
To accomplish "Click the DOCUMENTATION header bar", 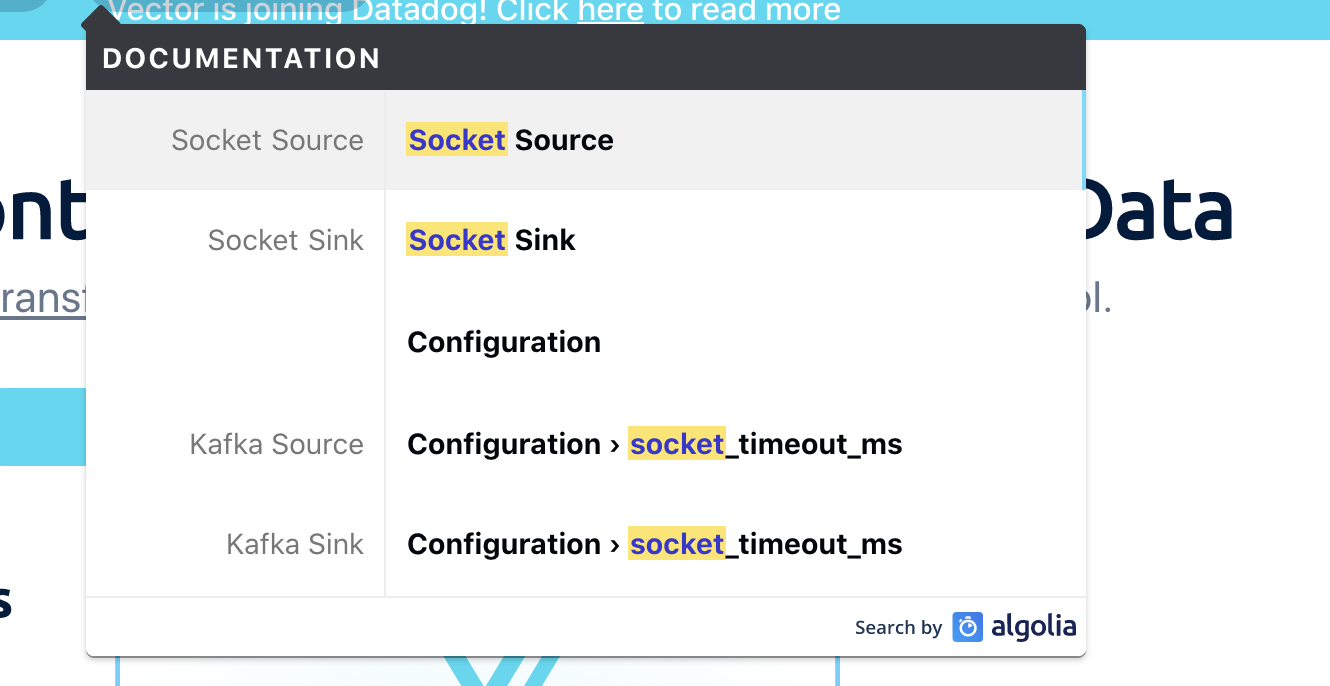I will [x=241, y=57].
